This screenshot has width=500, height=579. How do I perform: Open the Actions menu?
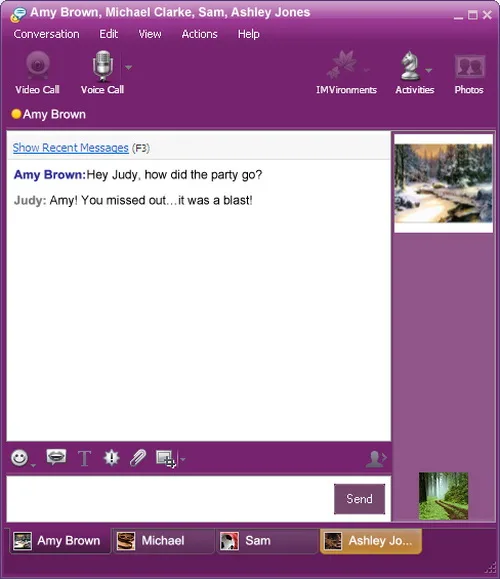point(199,34)
